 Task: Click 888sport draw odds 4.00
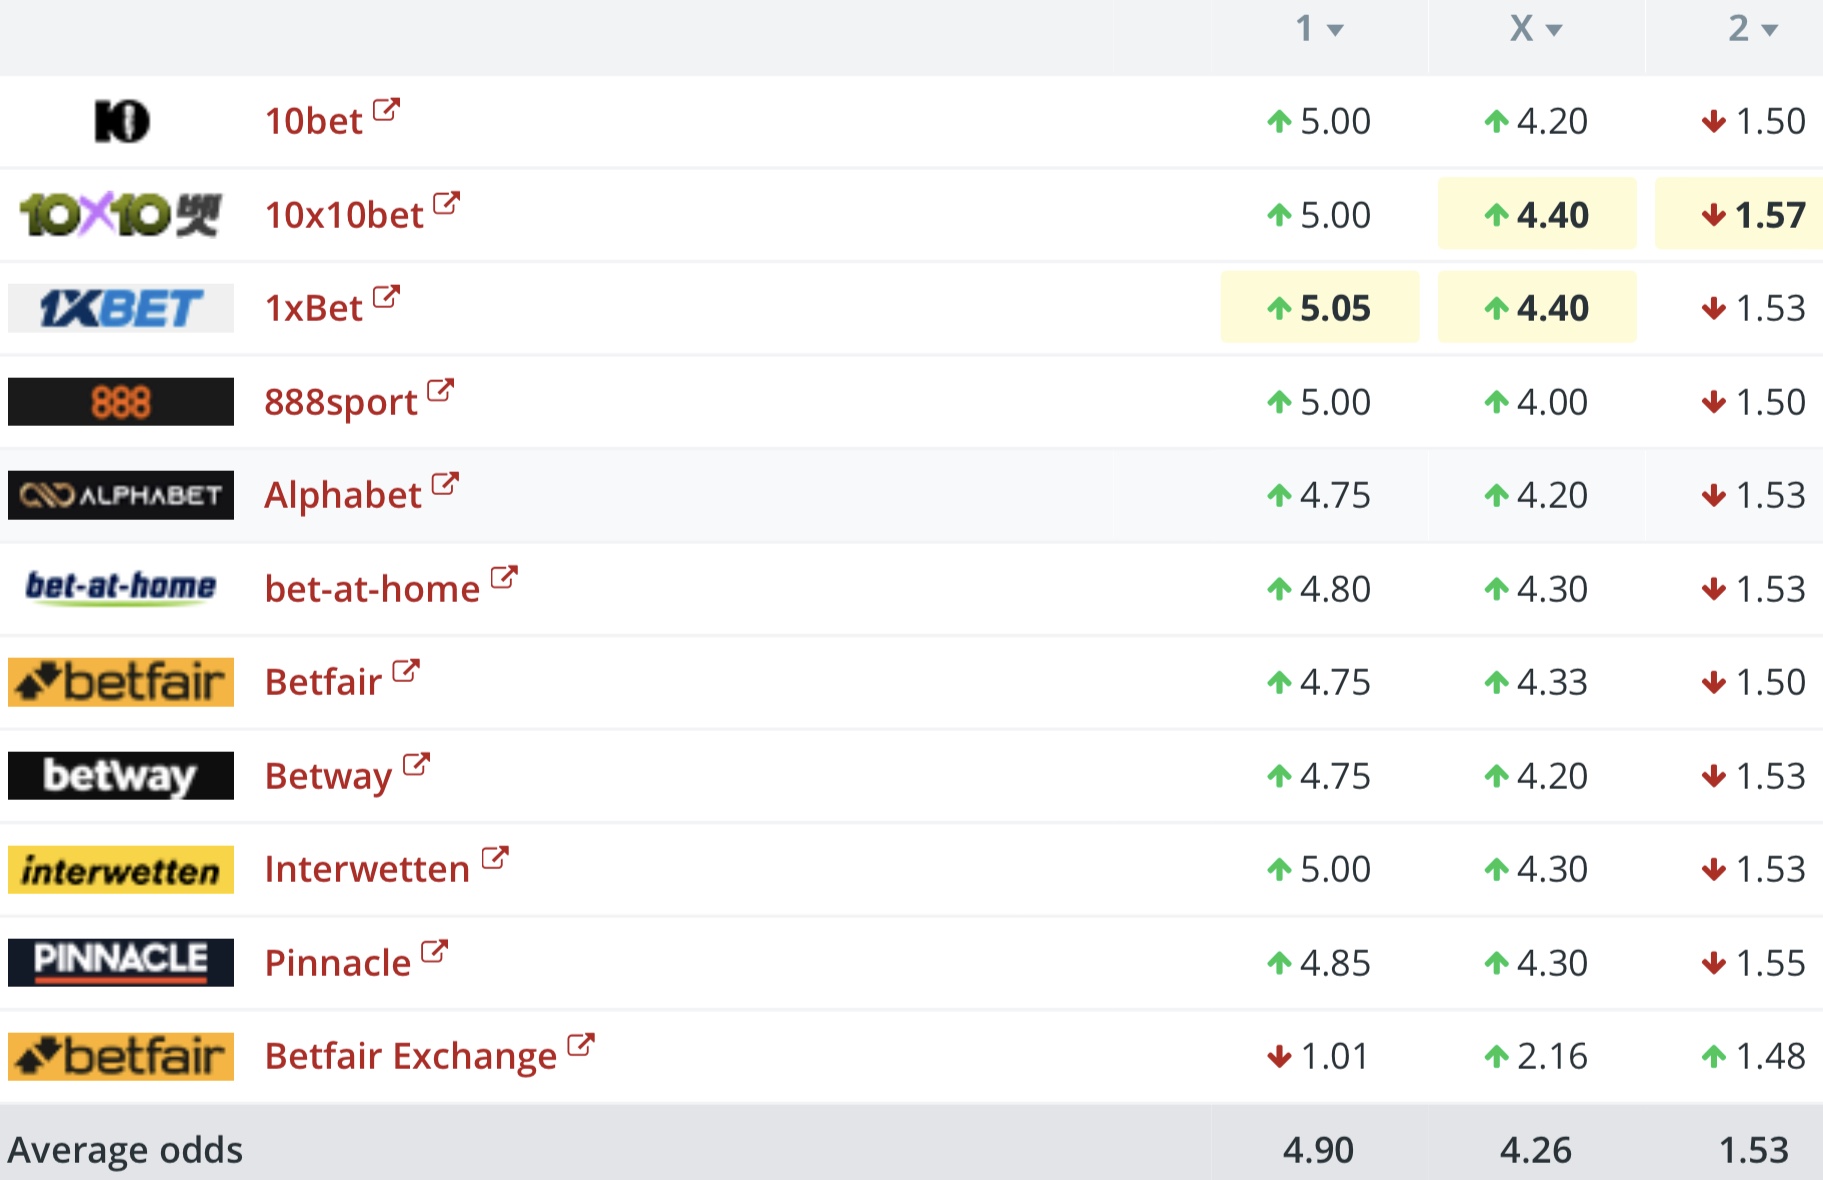point(1537,402)
